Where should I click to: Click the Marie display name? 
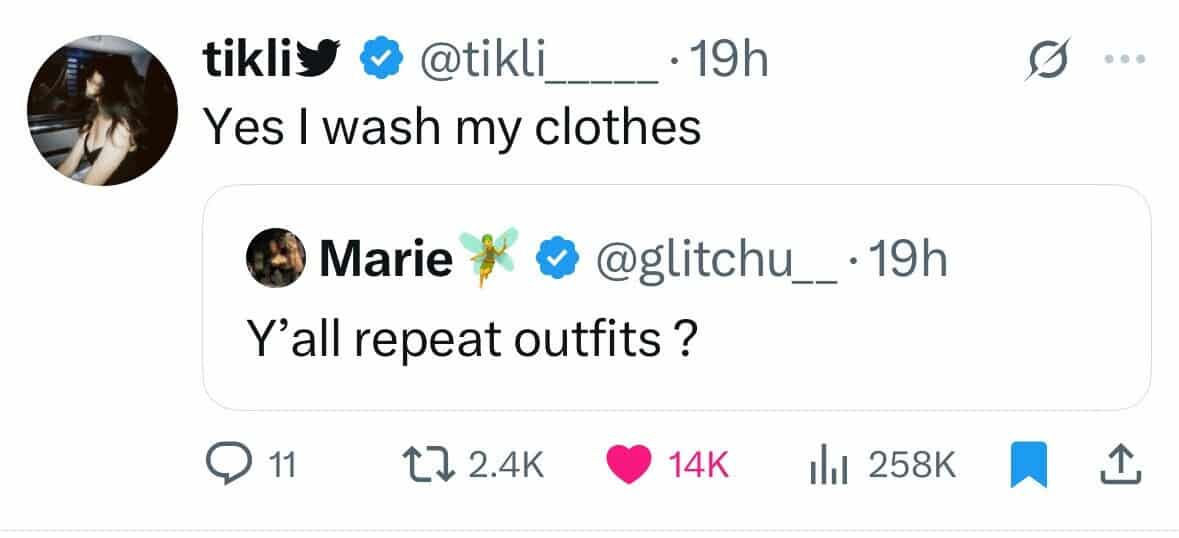coord(386,260)
